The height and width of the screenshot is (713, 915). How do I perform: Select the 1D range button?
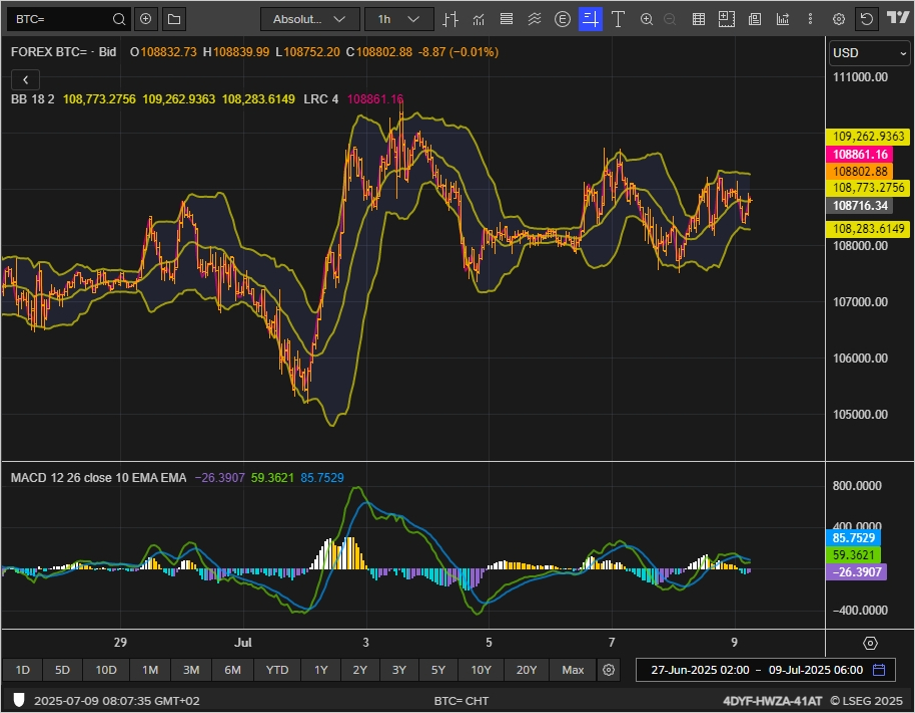tap(22, 670)
